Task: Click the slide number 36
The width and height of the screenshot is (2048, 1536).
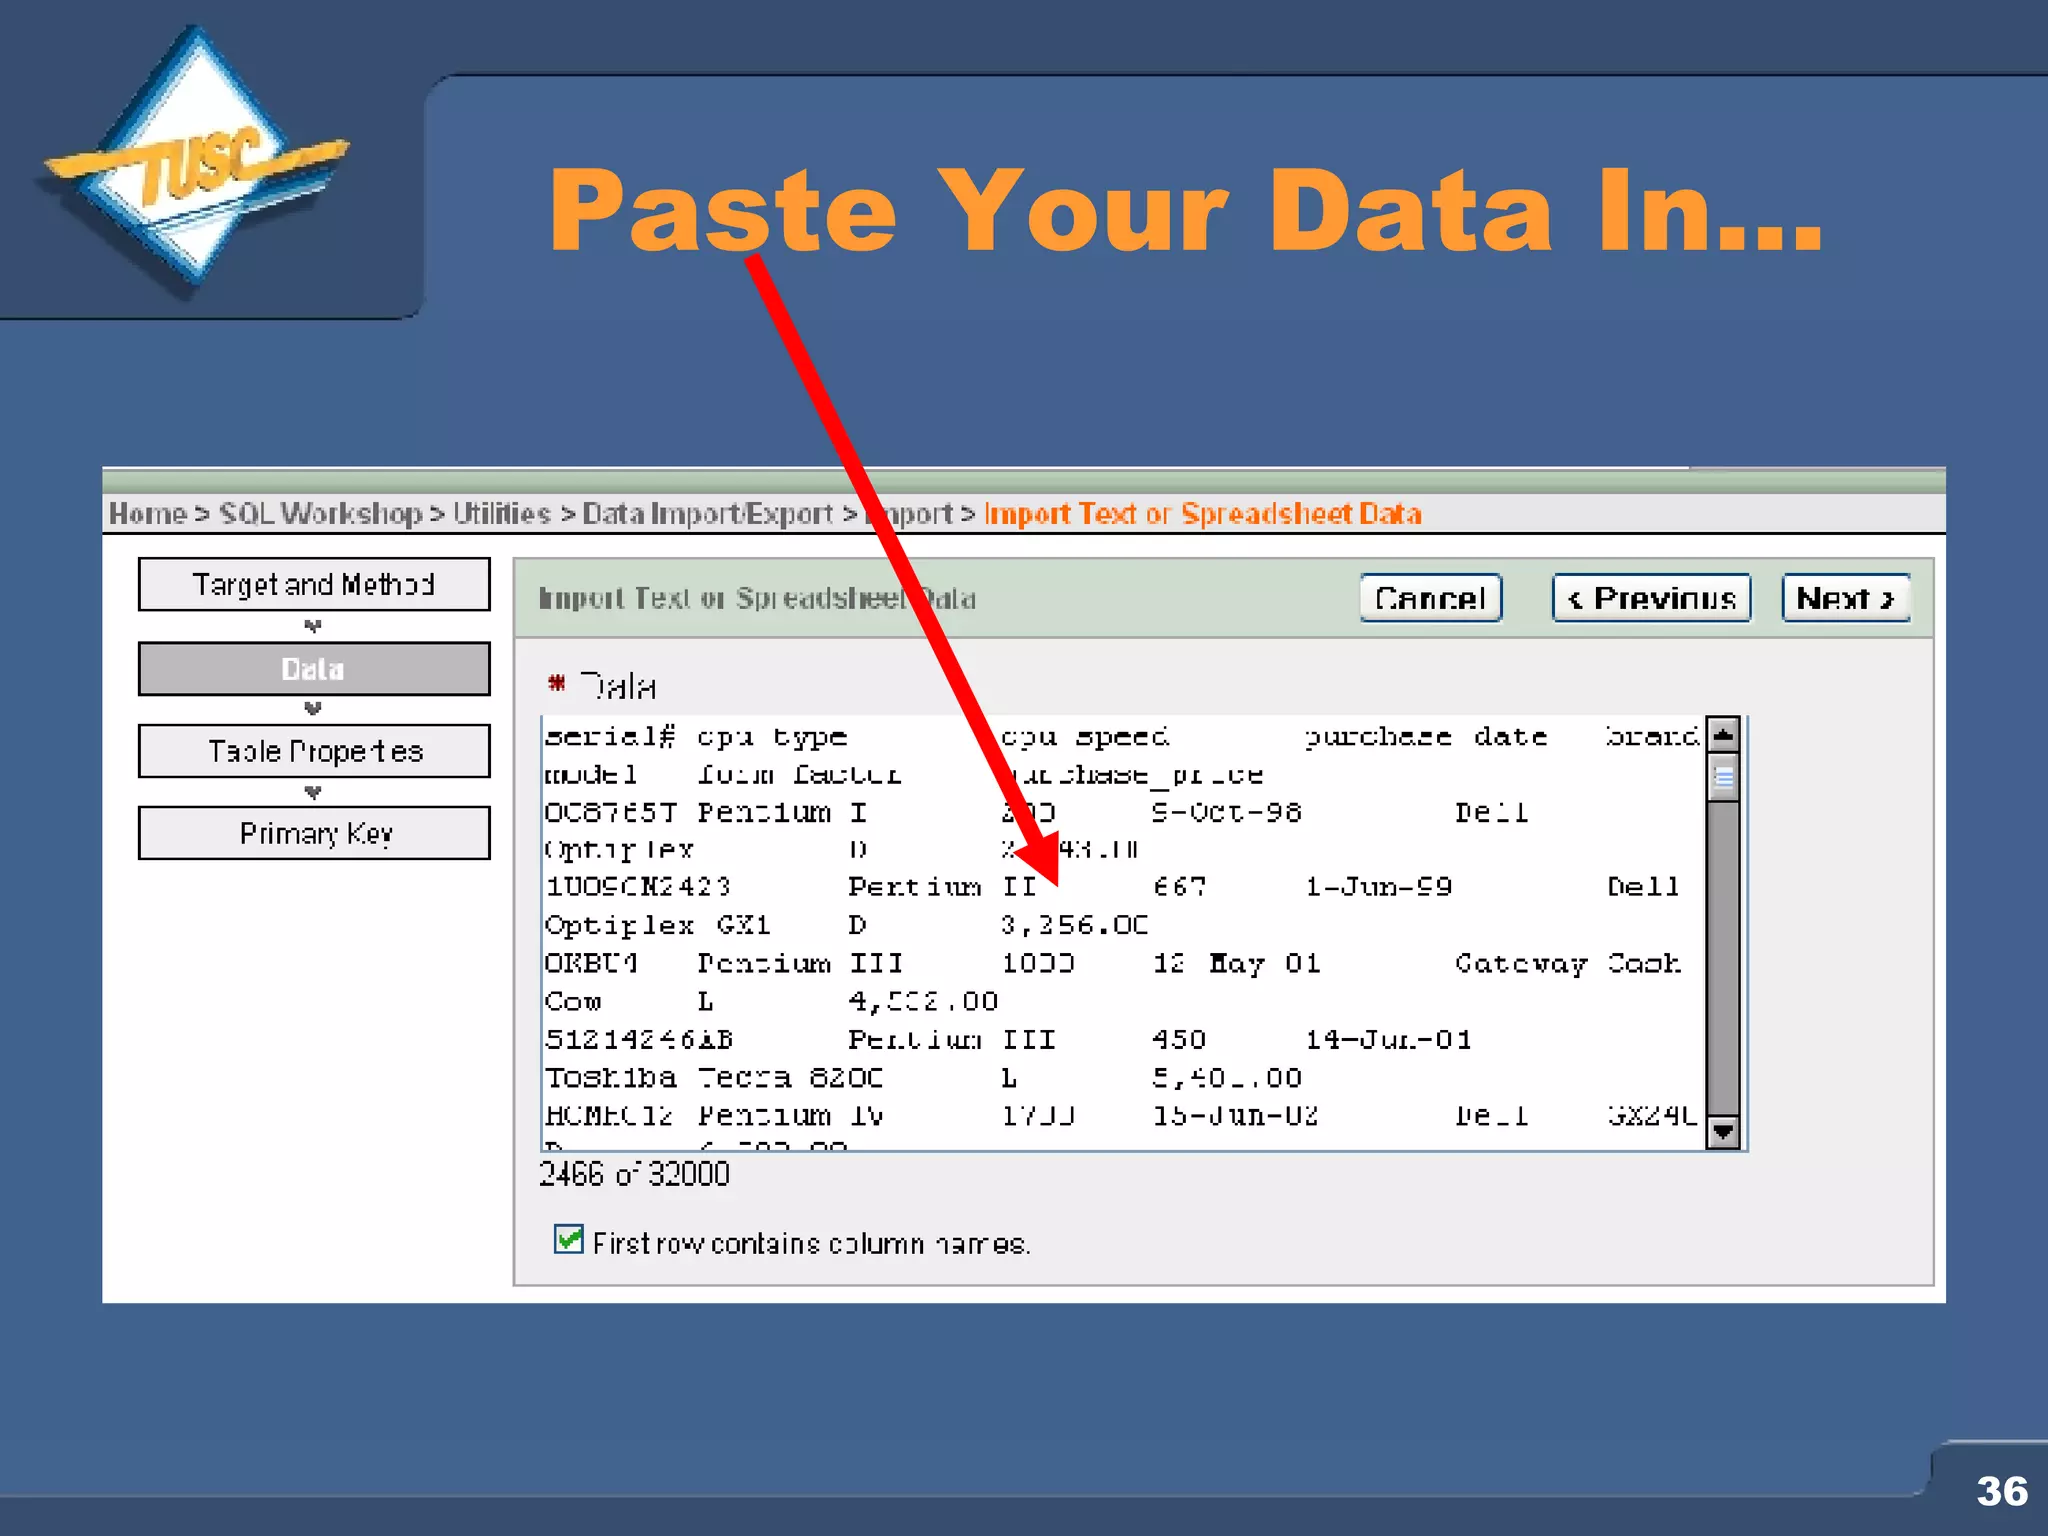Action: 2002,1491
